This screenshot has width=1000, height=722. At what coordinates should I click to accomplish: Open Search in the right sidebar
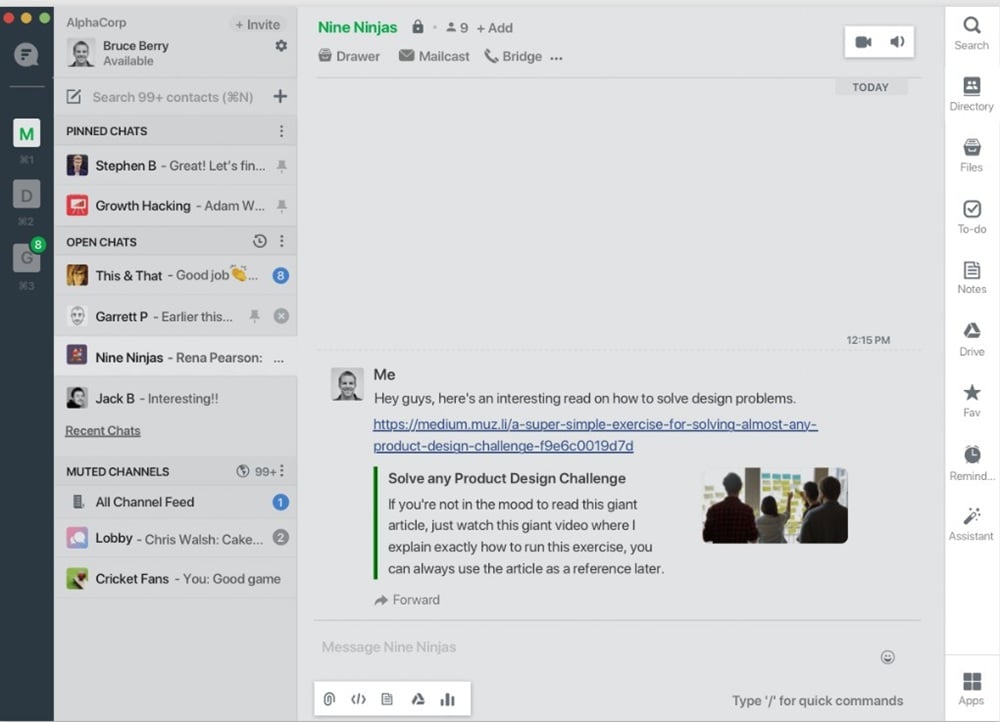tap(971, 33)
